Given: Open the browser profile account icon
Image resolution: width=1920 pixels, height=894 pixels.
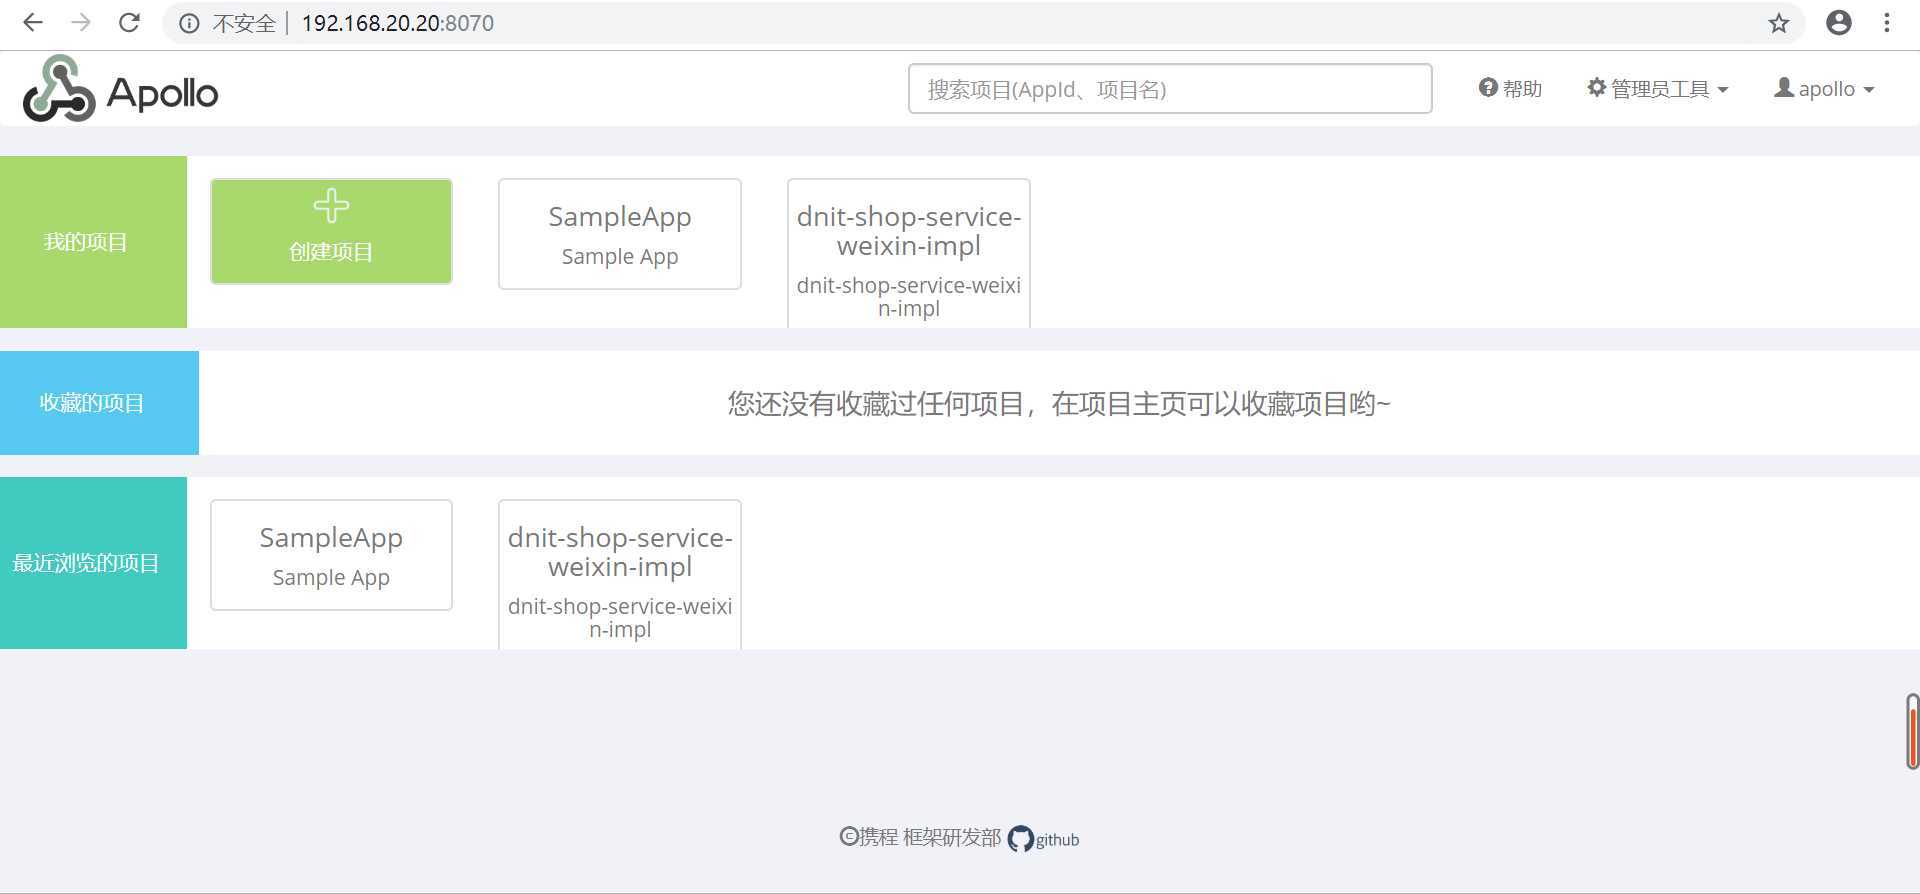Looking at the screenshot, I should pos(1838,23).
